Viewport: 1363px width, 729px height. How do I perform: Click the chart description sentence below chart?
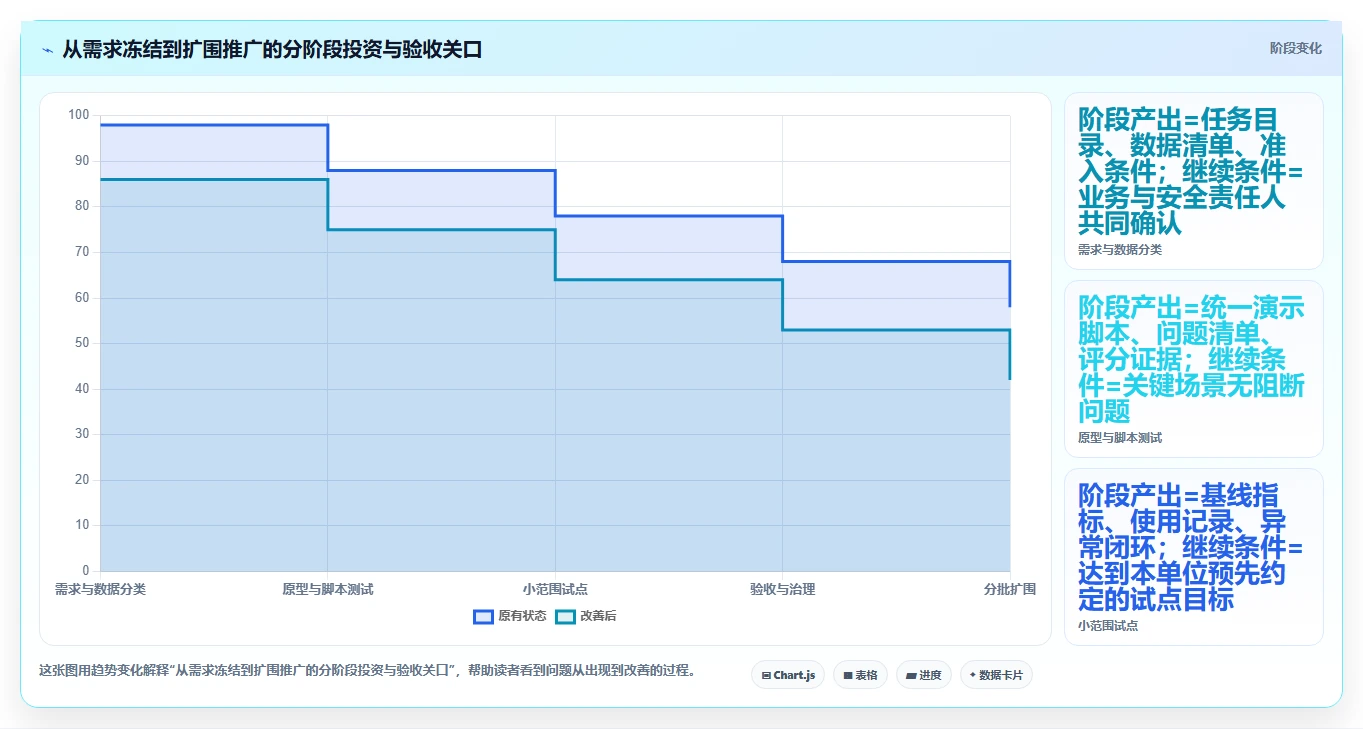pos(367,670)
